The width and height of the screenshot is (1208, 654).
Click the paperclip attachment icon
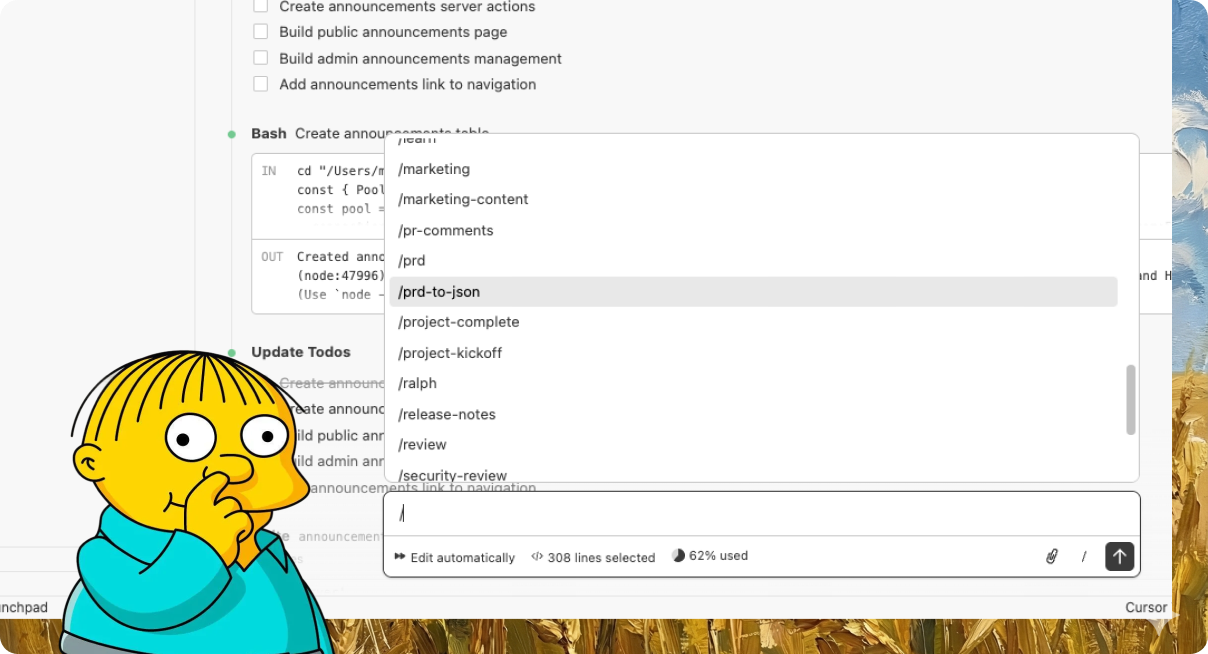1050,556
